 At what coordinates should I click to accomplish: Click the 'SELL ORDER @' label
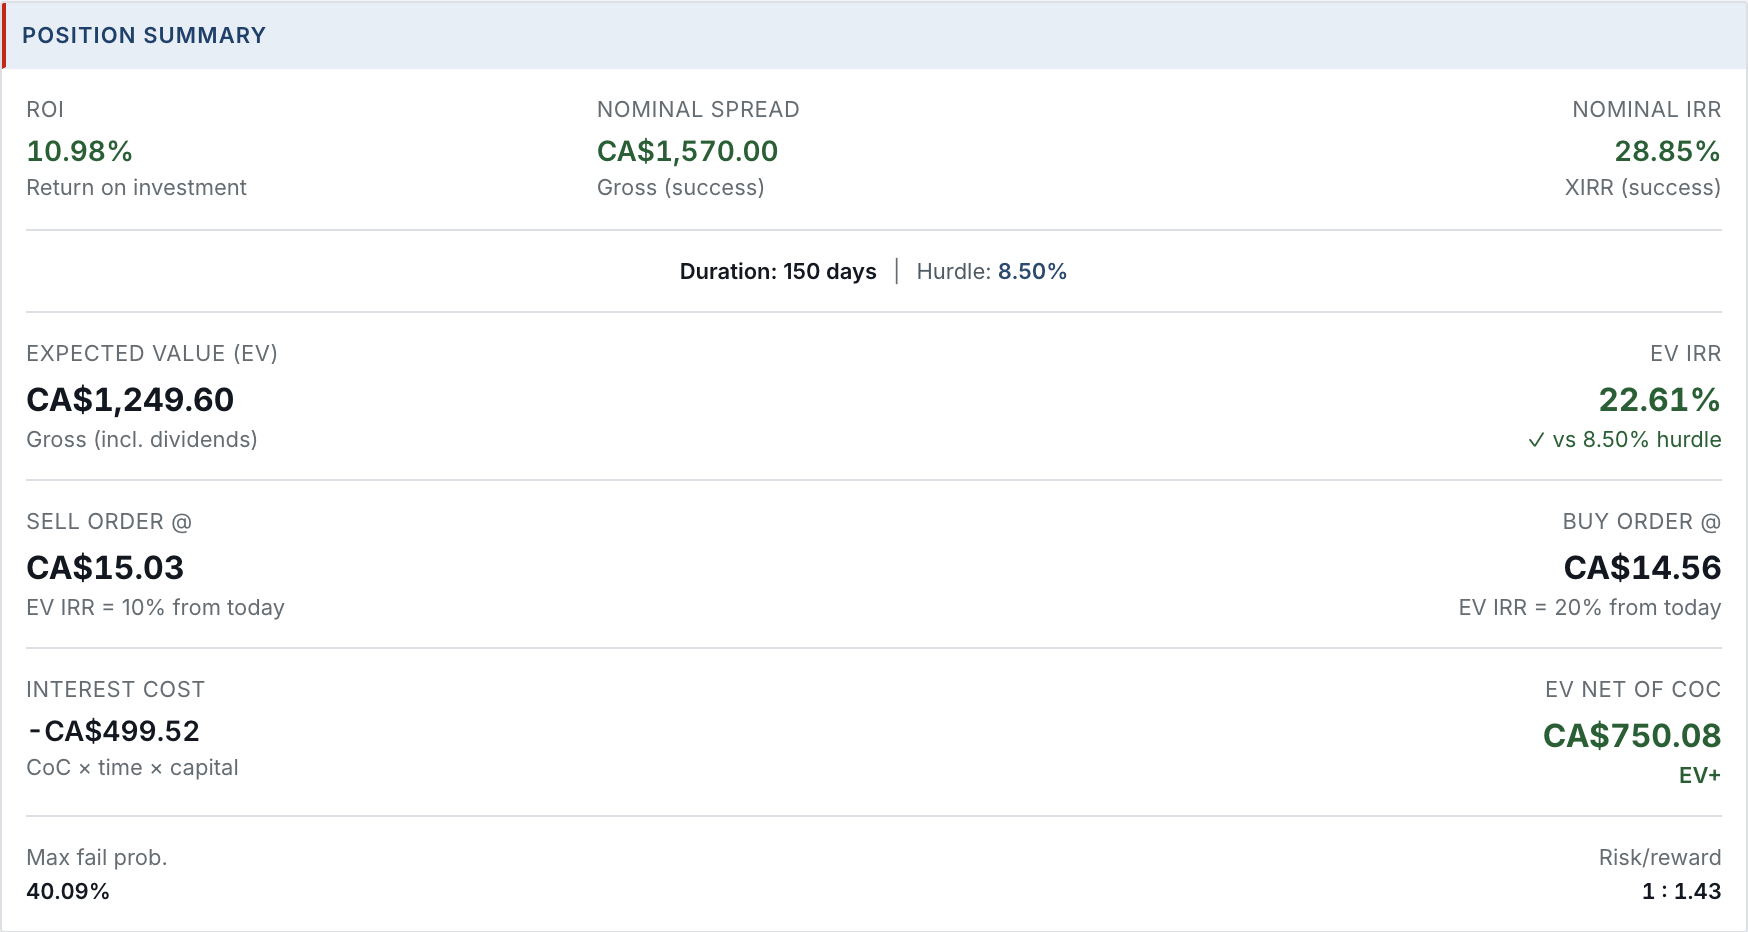pyautogui.click(x=109, y=522)
